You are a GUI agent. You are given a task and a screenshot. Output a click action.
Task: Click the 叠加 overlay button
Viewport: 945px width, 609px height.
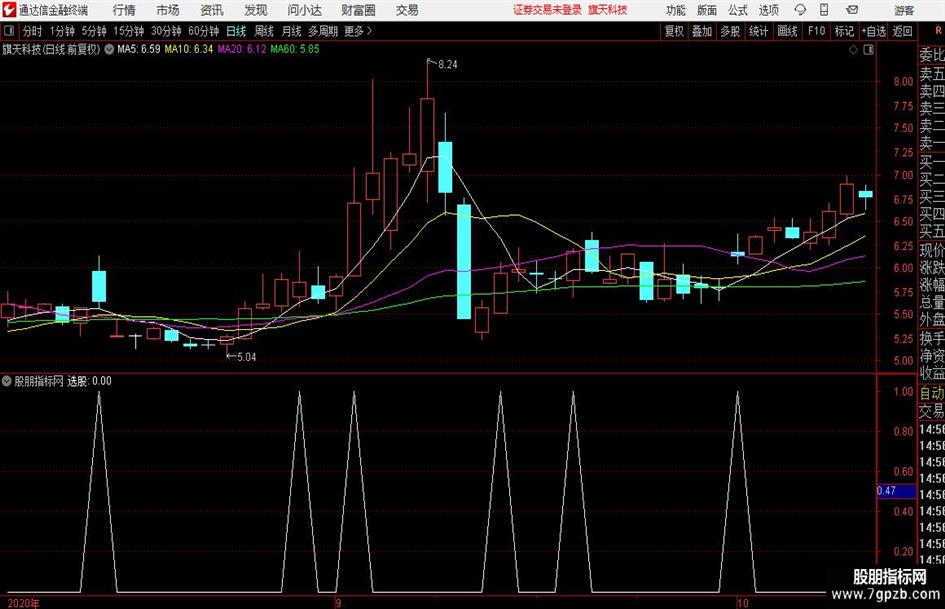click(x=702, y=31)
